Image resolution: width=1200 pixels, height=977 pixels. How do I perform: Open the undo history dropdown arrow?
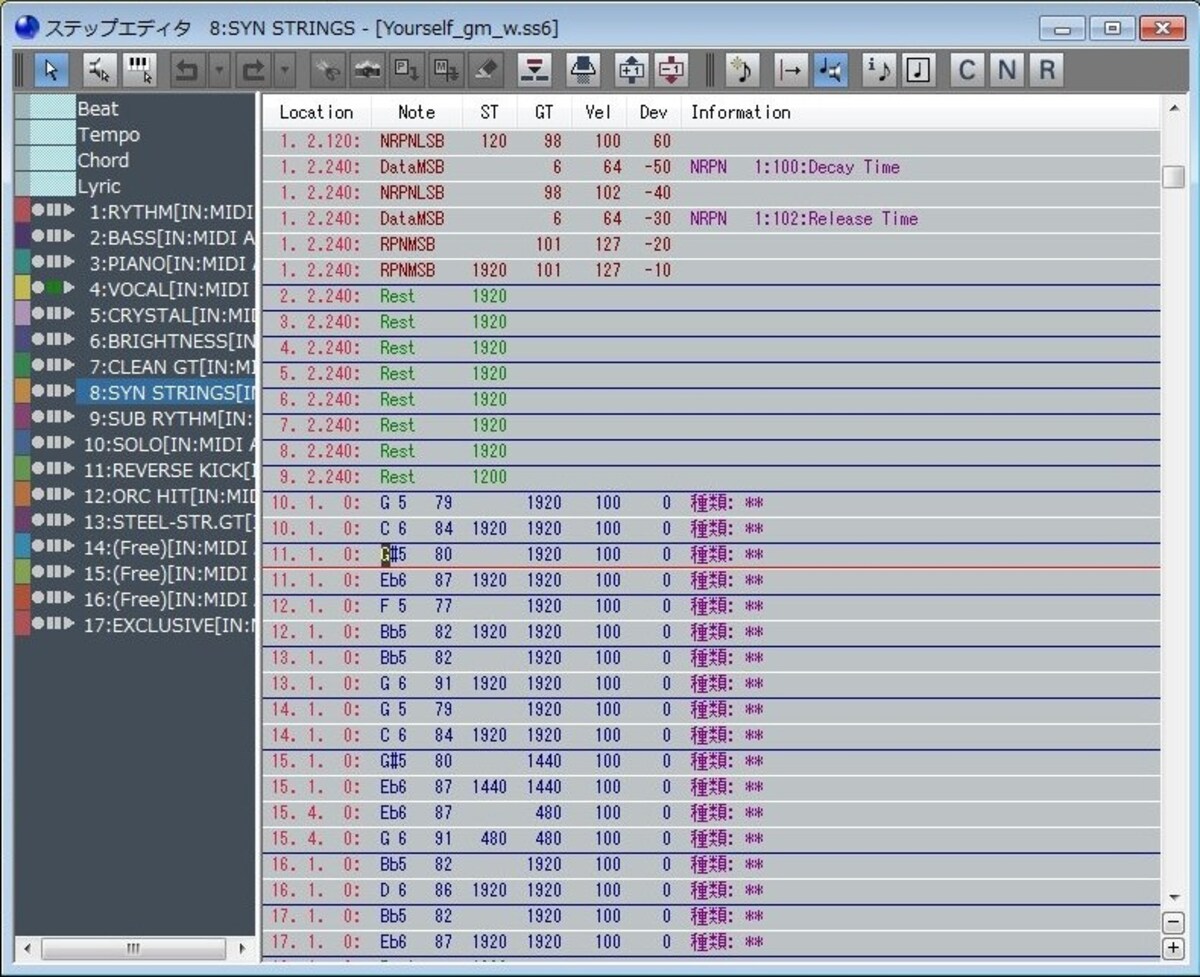(x=220, y=69)
